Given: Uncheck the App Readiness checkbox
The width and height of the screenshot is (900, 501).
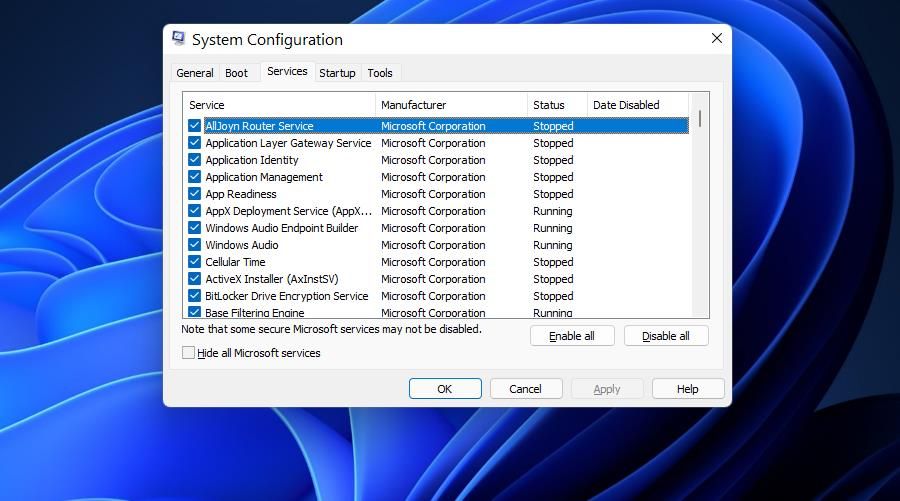Looking at the screenshot, I should tap(194, 194).
